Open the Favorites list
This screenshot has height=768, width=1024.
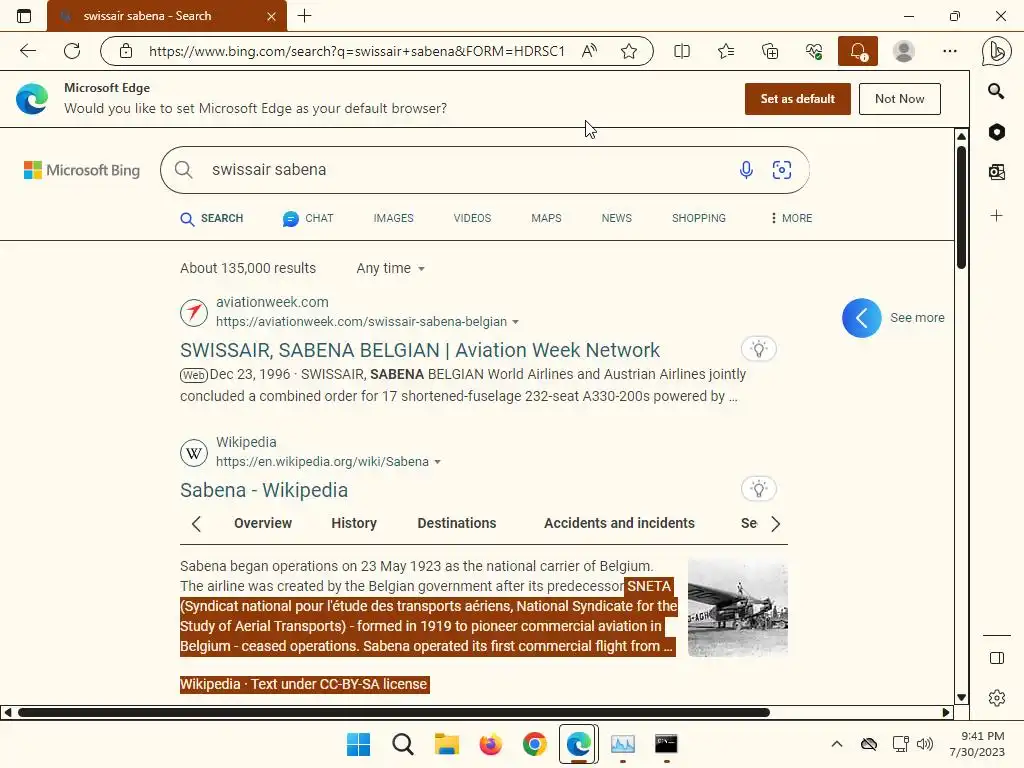[726, 51]
